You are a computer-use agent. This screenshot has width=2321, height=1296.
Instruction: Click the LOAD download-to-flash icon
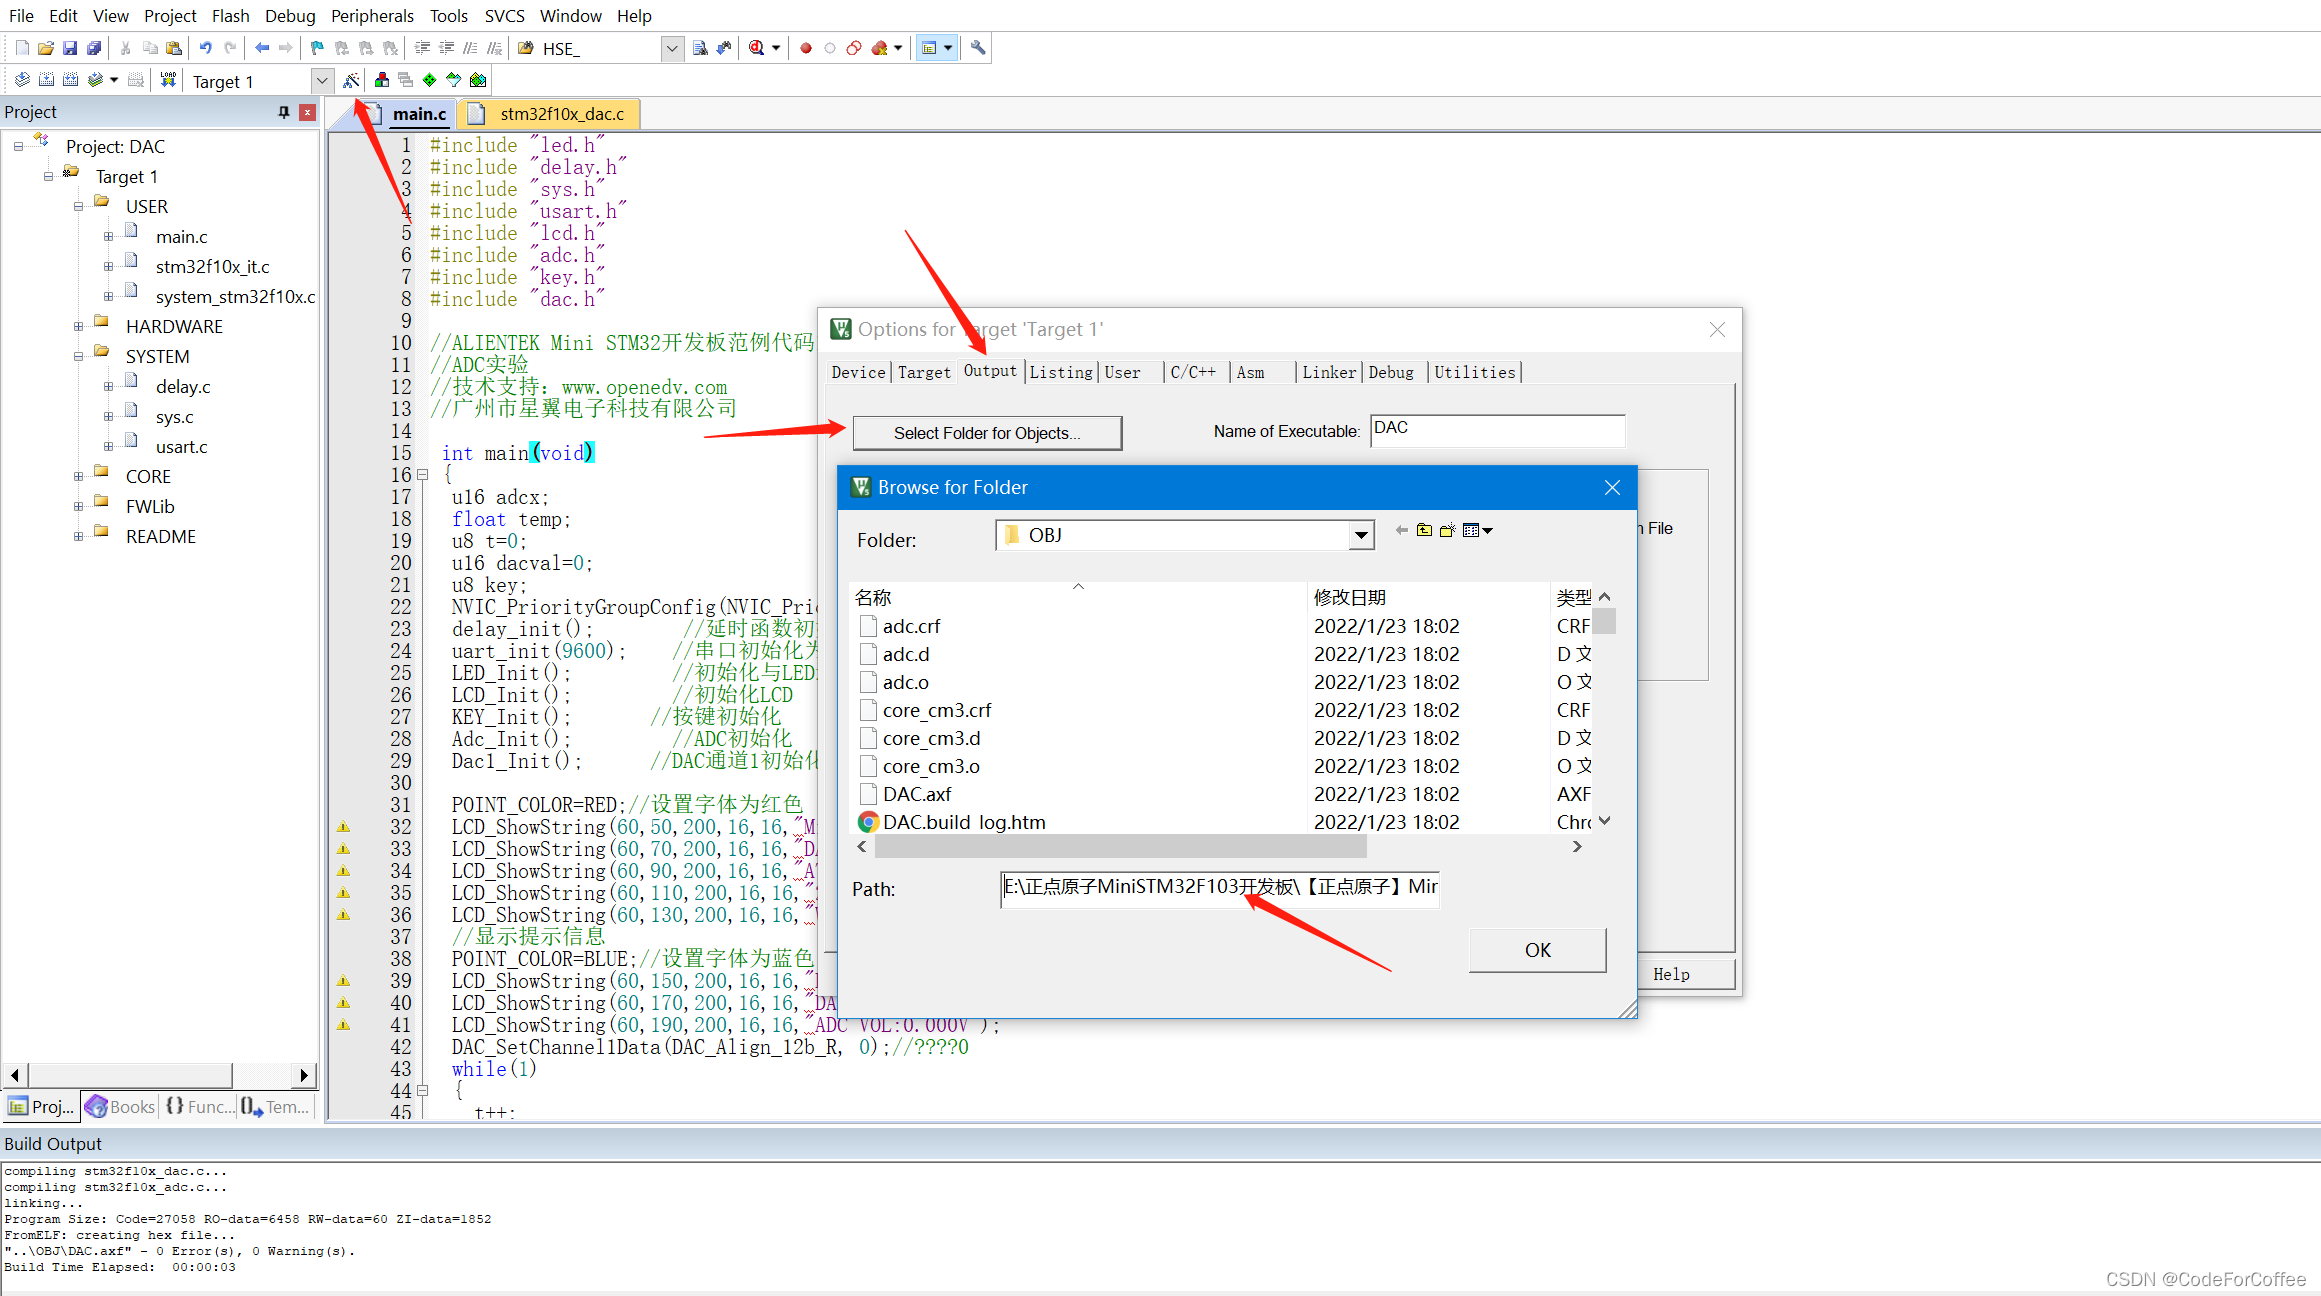(x=168, y=80)
